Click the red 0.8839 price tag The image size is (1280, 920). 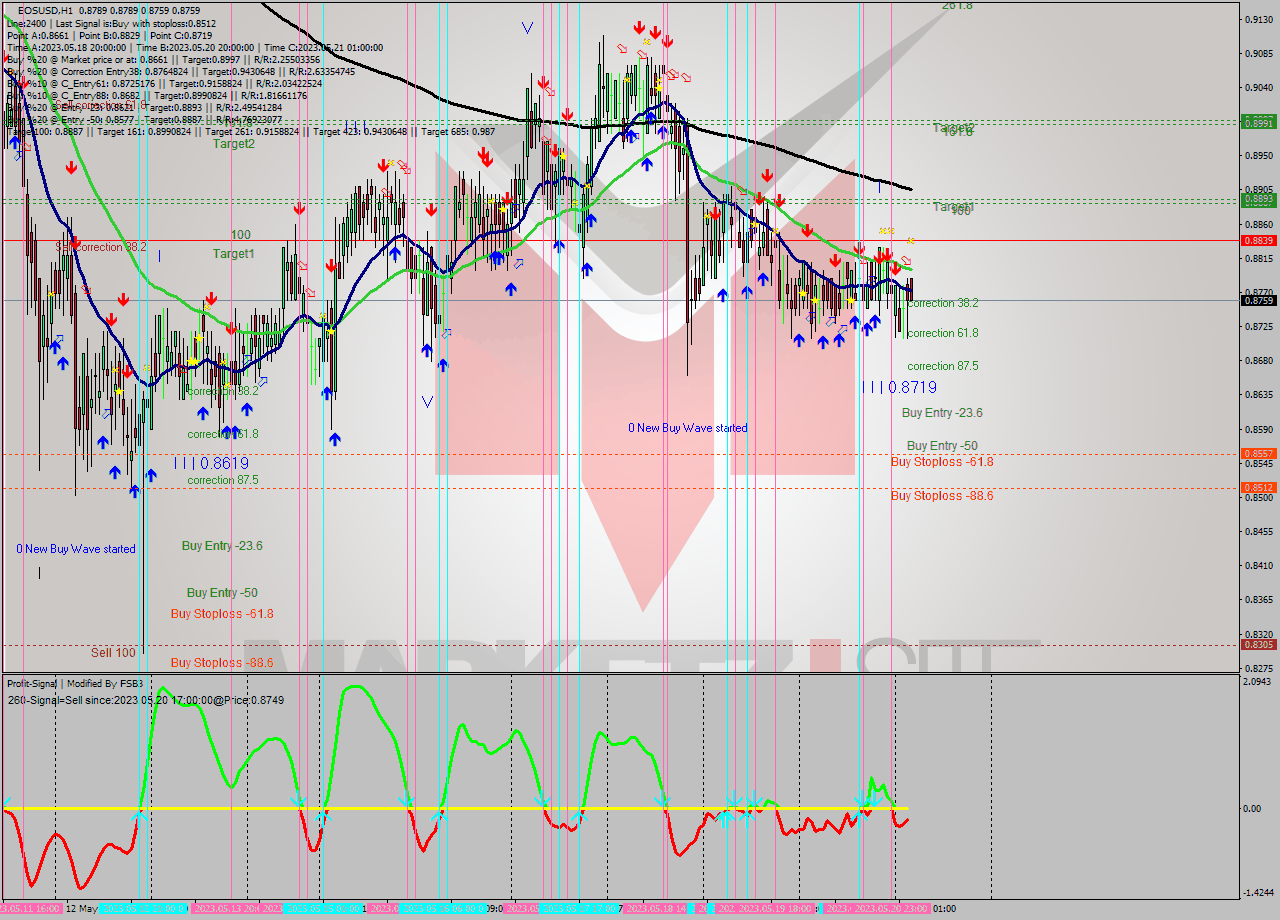[x=1258, y=241]
